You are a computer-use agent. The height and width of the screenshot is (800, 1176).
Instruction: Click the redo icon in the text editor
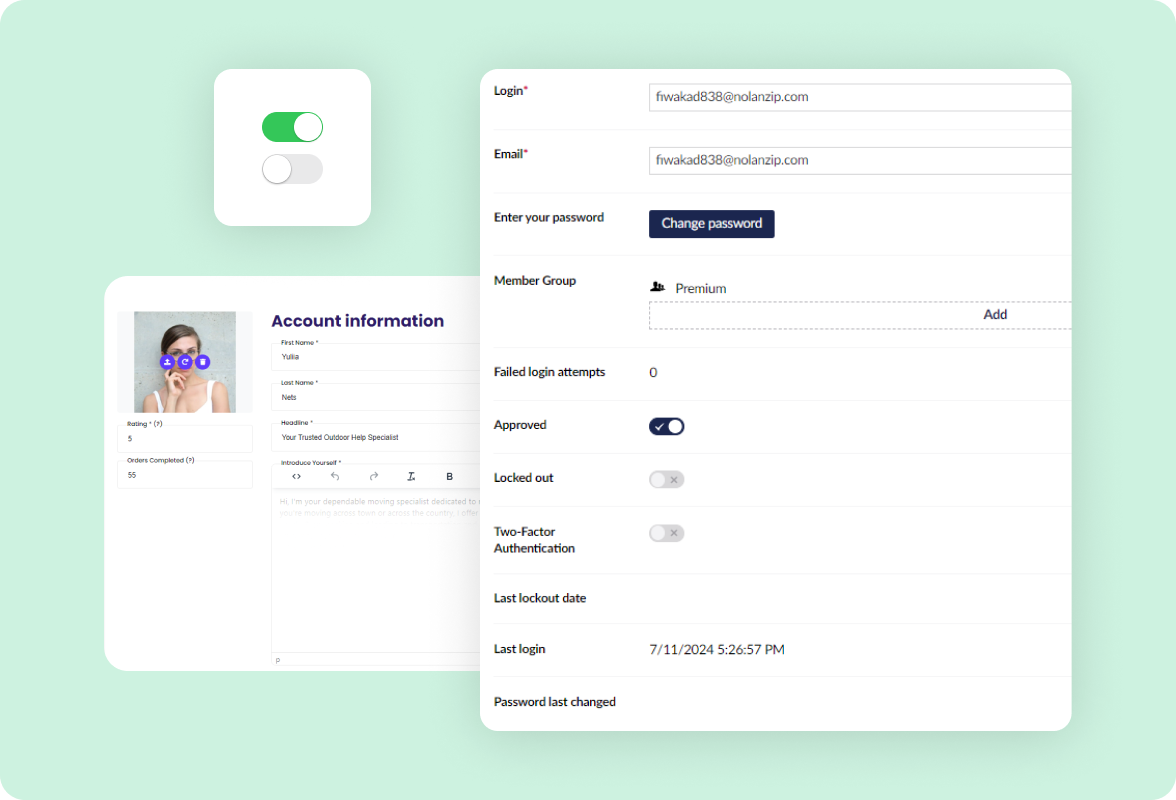[372, 476]
